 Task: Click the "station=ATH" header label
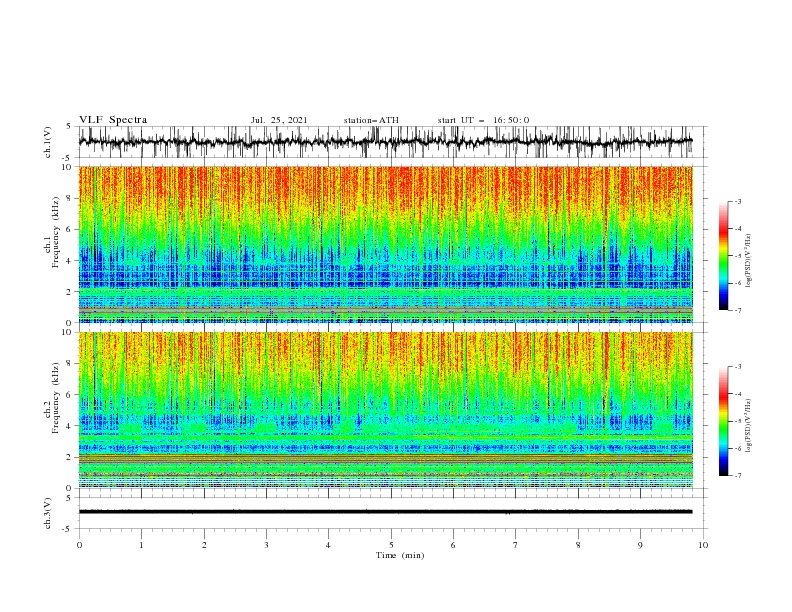371,120
